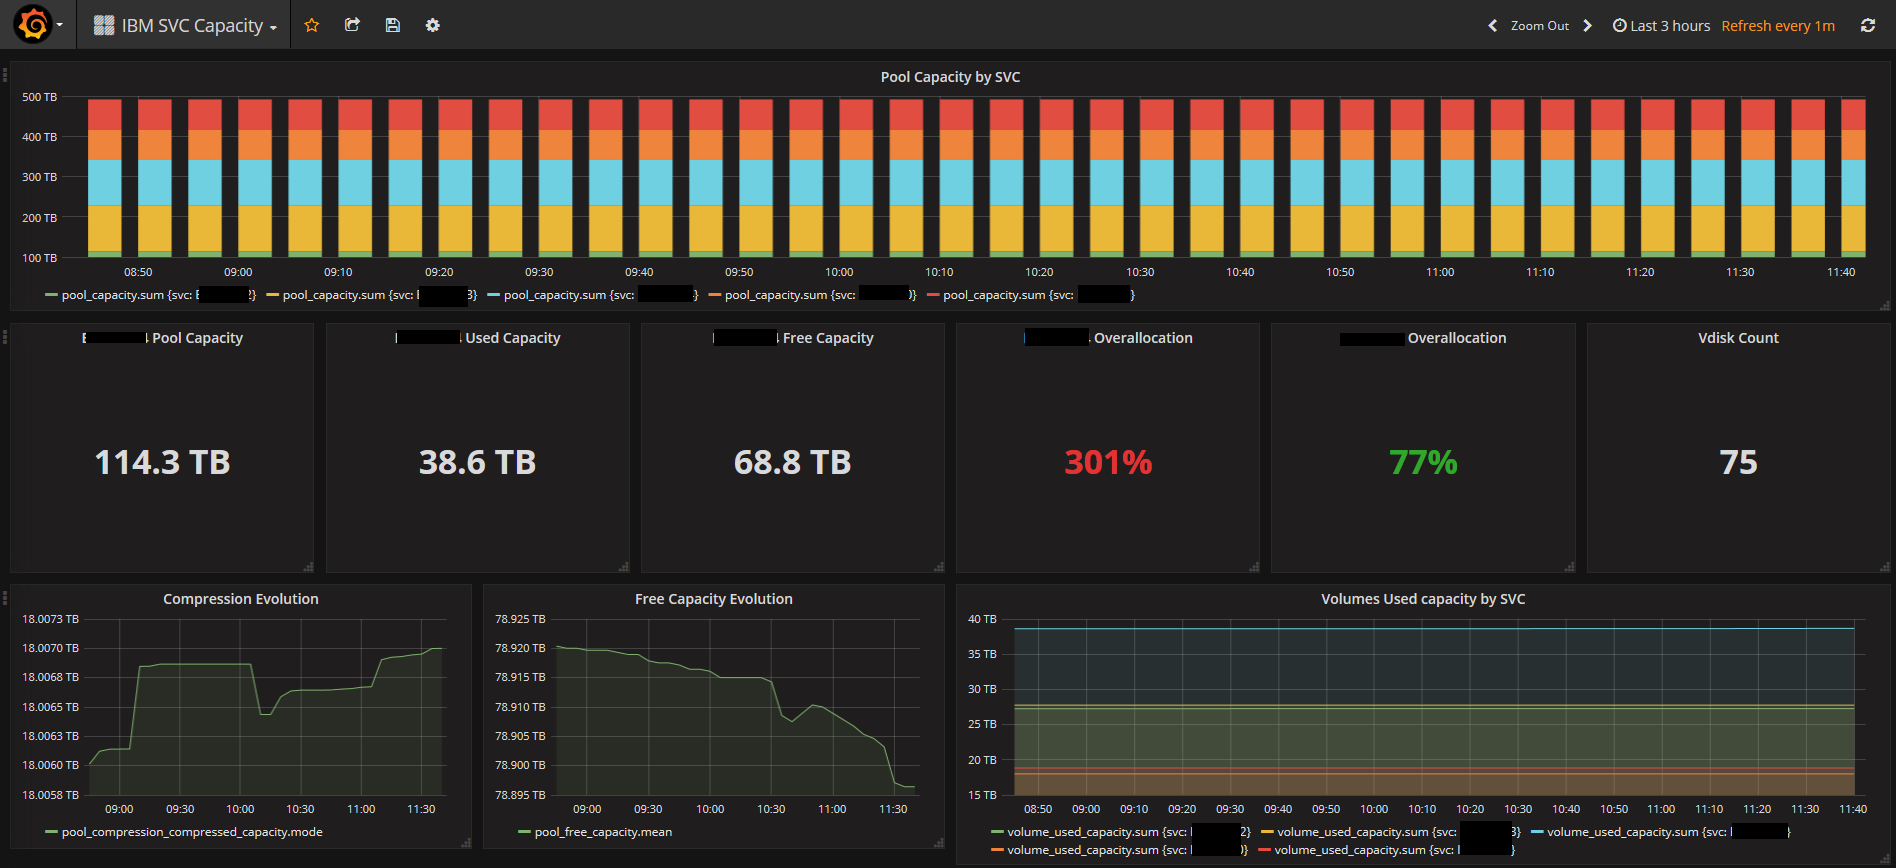Click the dashboard grid icon beside IBM SVC Capacity
This screenshot has height=868, width=1896.
pyautogui.click(x=104, y=26)
